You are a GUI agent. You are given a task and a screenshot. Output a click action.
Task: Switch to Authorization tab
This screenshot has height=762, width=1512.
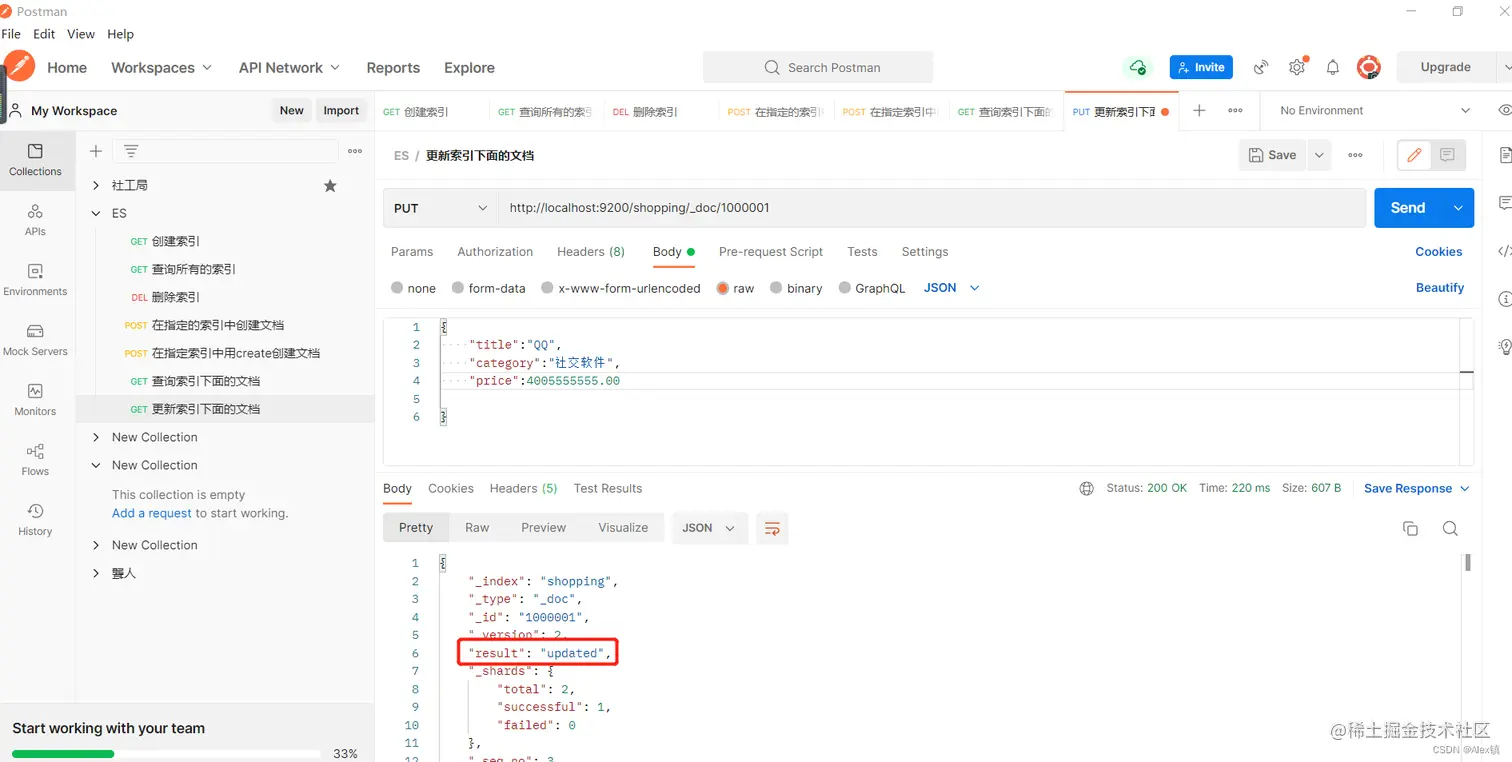click(x=495, y=252)
